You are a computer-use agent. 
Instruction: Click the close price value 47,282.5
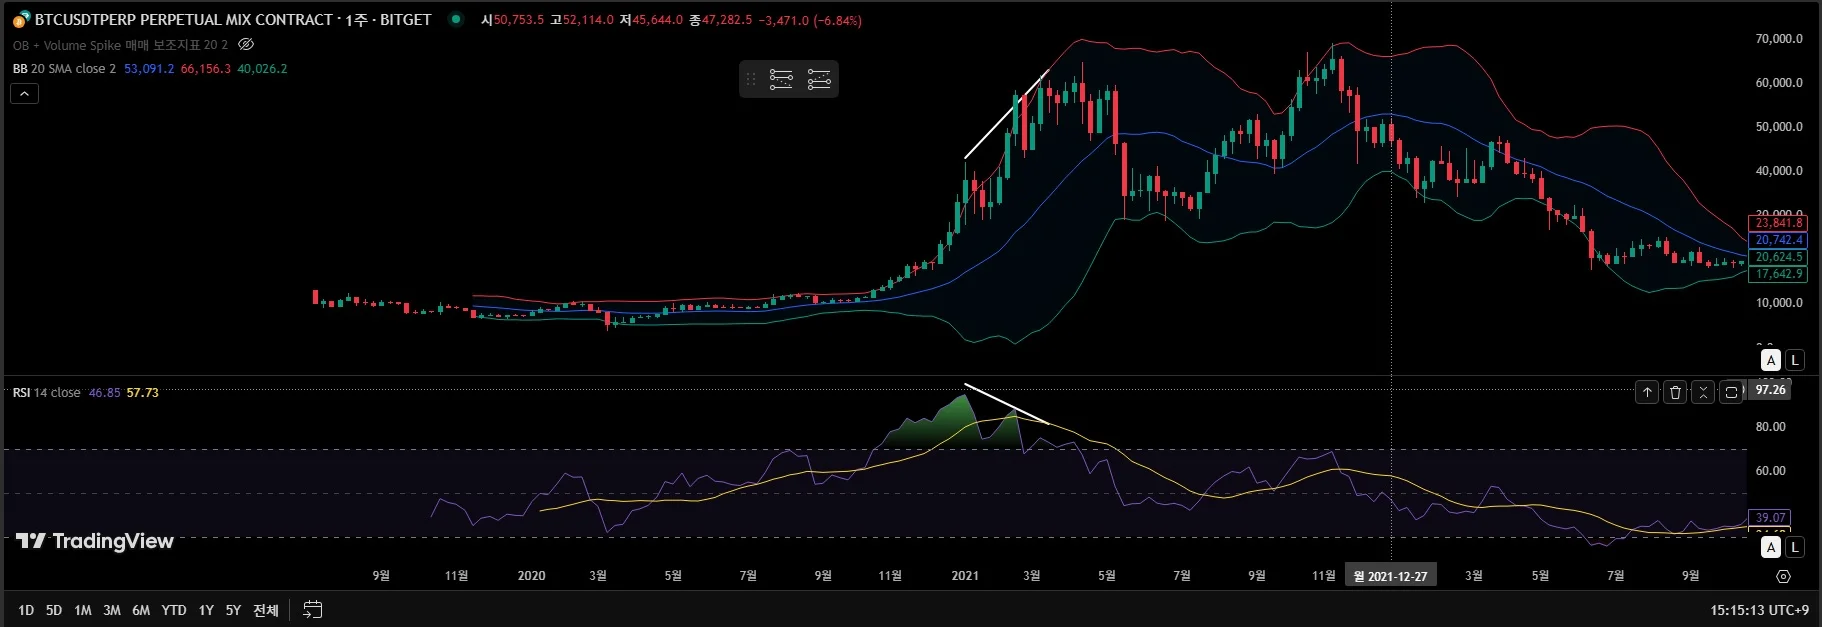[x=727, y=20]
